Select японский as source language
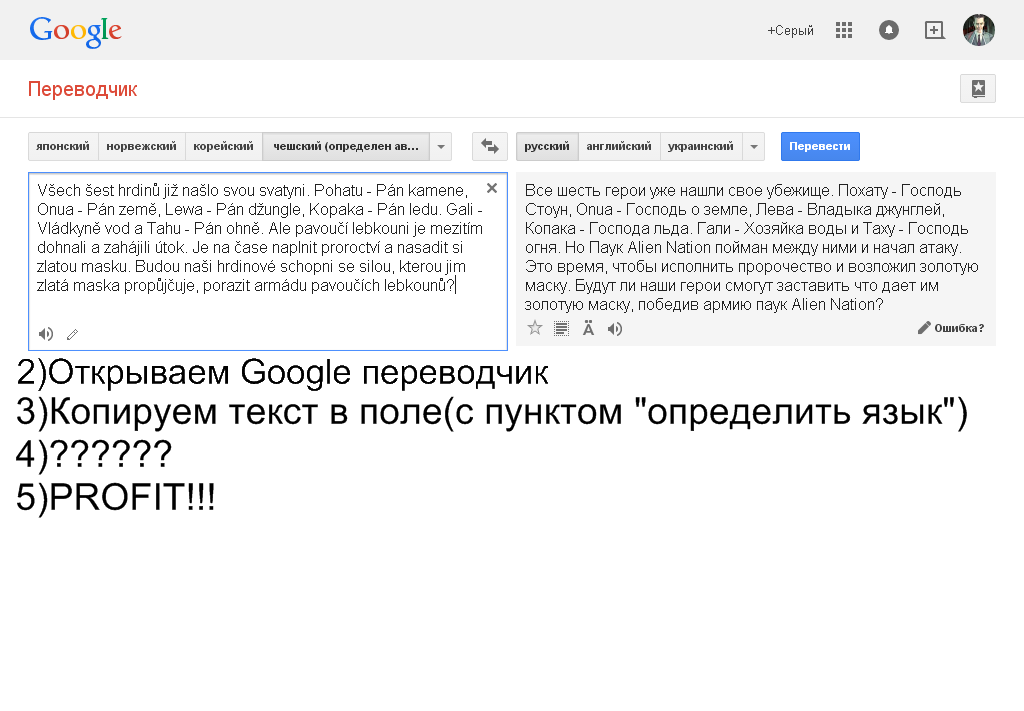Screen dimensions: 1024x711 pyautogui.click(x=63, y=146)
